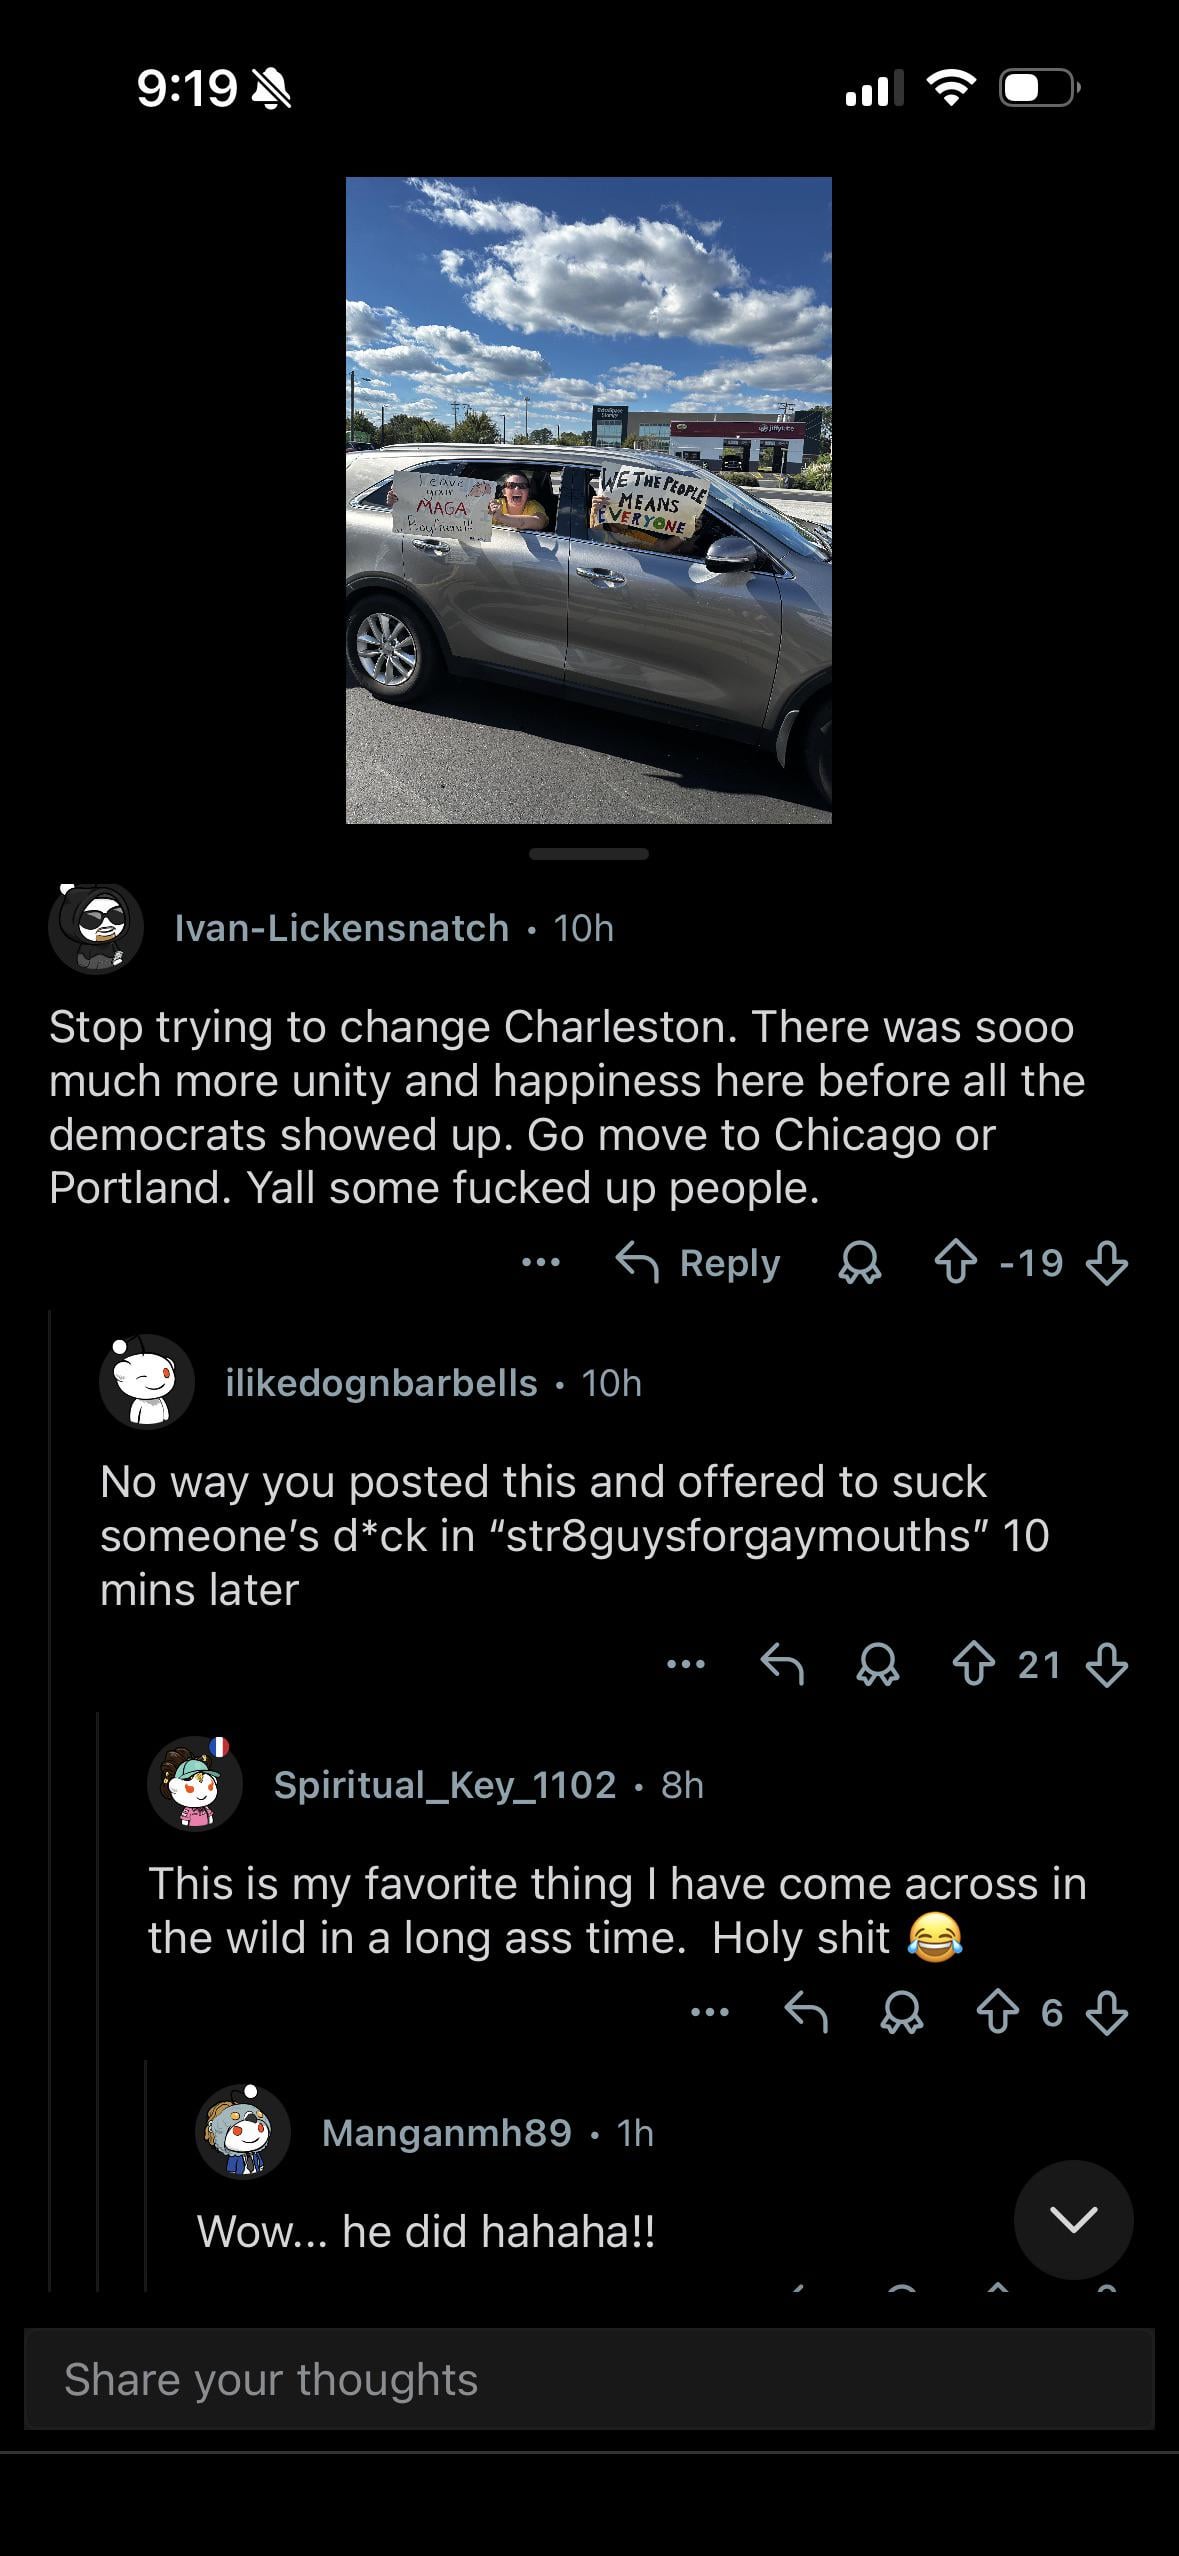Viewport: 1179px width, 2556px height.
Task: Give award to Ivan-Lickensnatch's comment
Action: click(859, 1263)
